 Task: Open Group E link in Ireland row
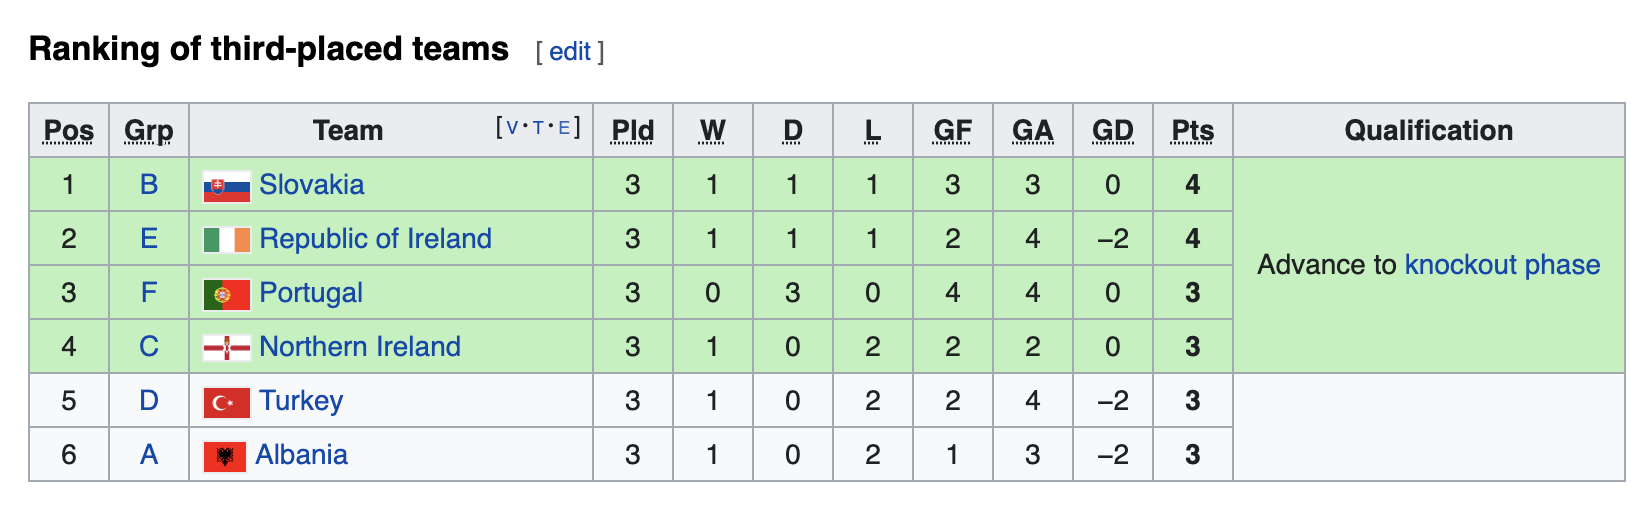tap(149, 239)
